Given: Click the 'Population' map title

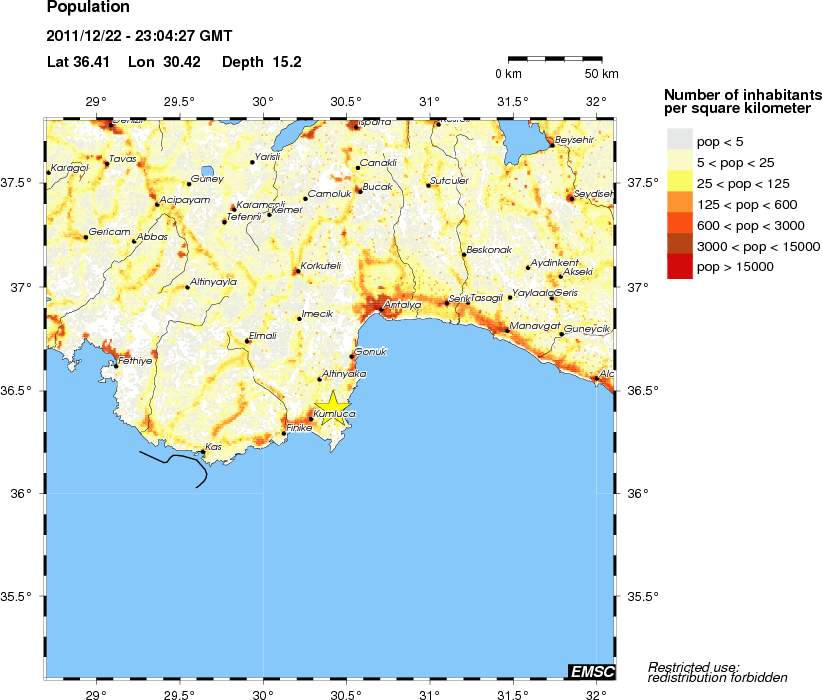Looking at the screenshot, I should (88, 8).
